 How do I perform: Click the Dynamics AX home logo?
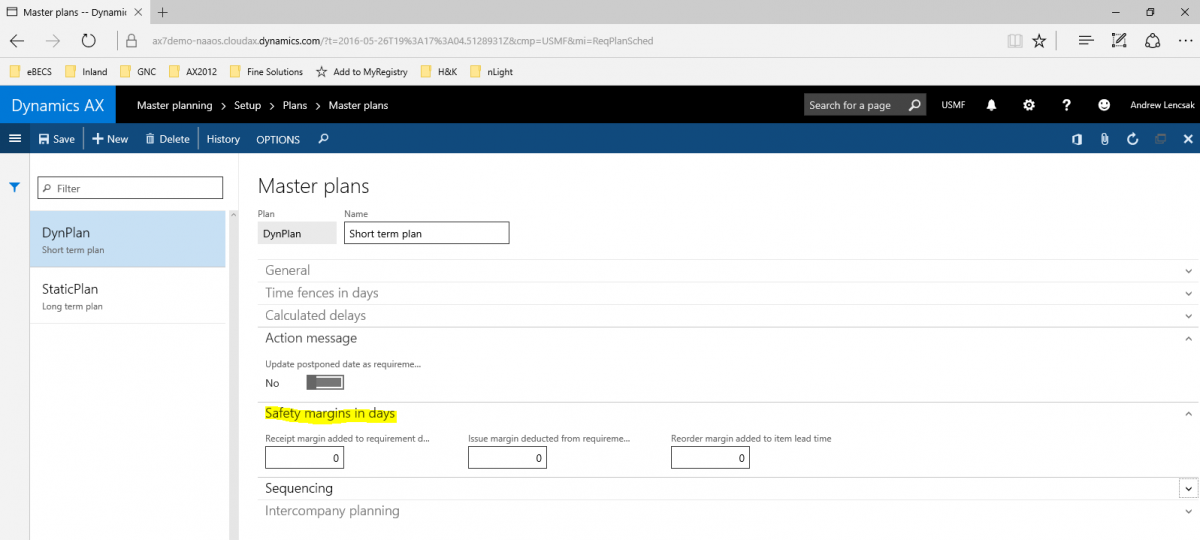(x=58, y=105)
